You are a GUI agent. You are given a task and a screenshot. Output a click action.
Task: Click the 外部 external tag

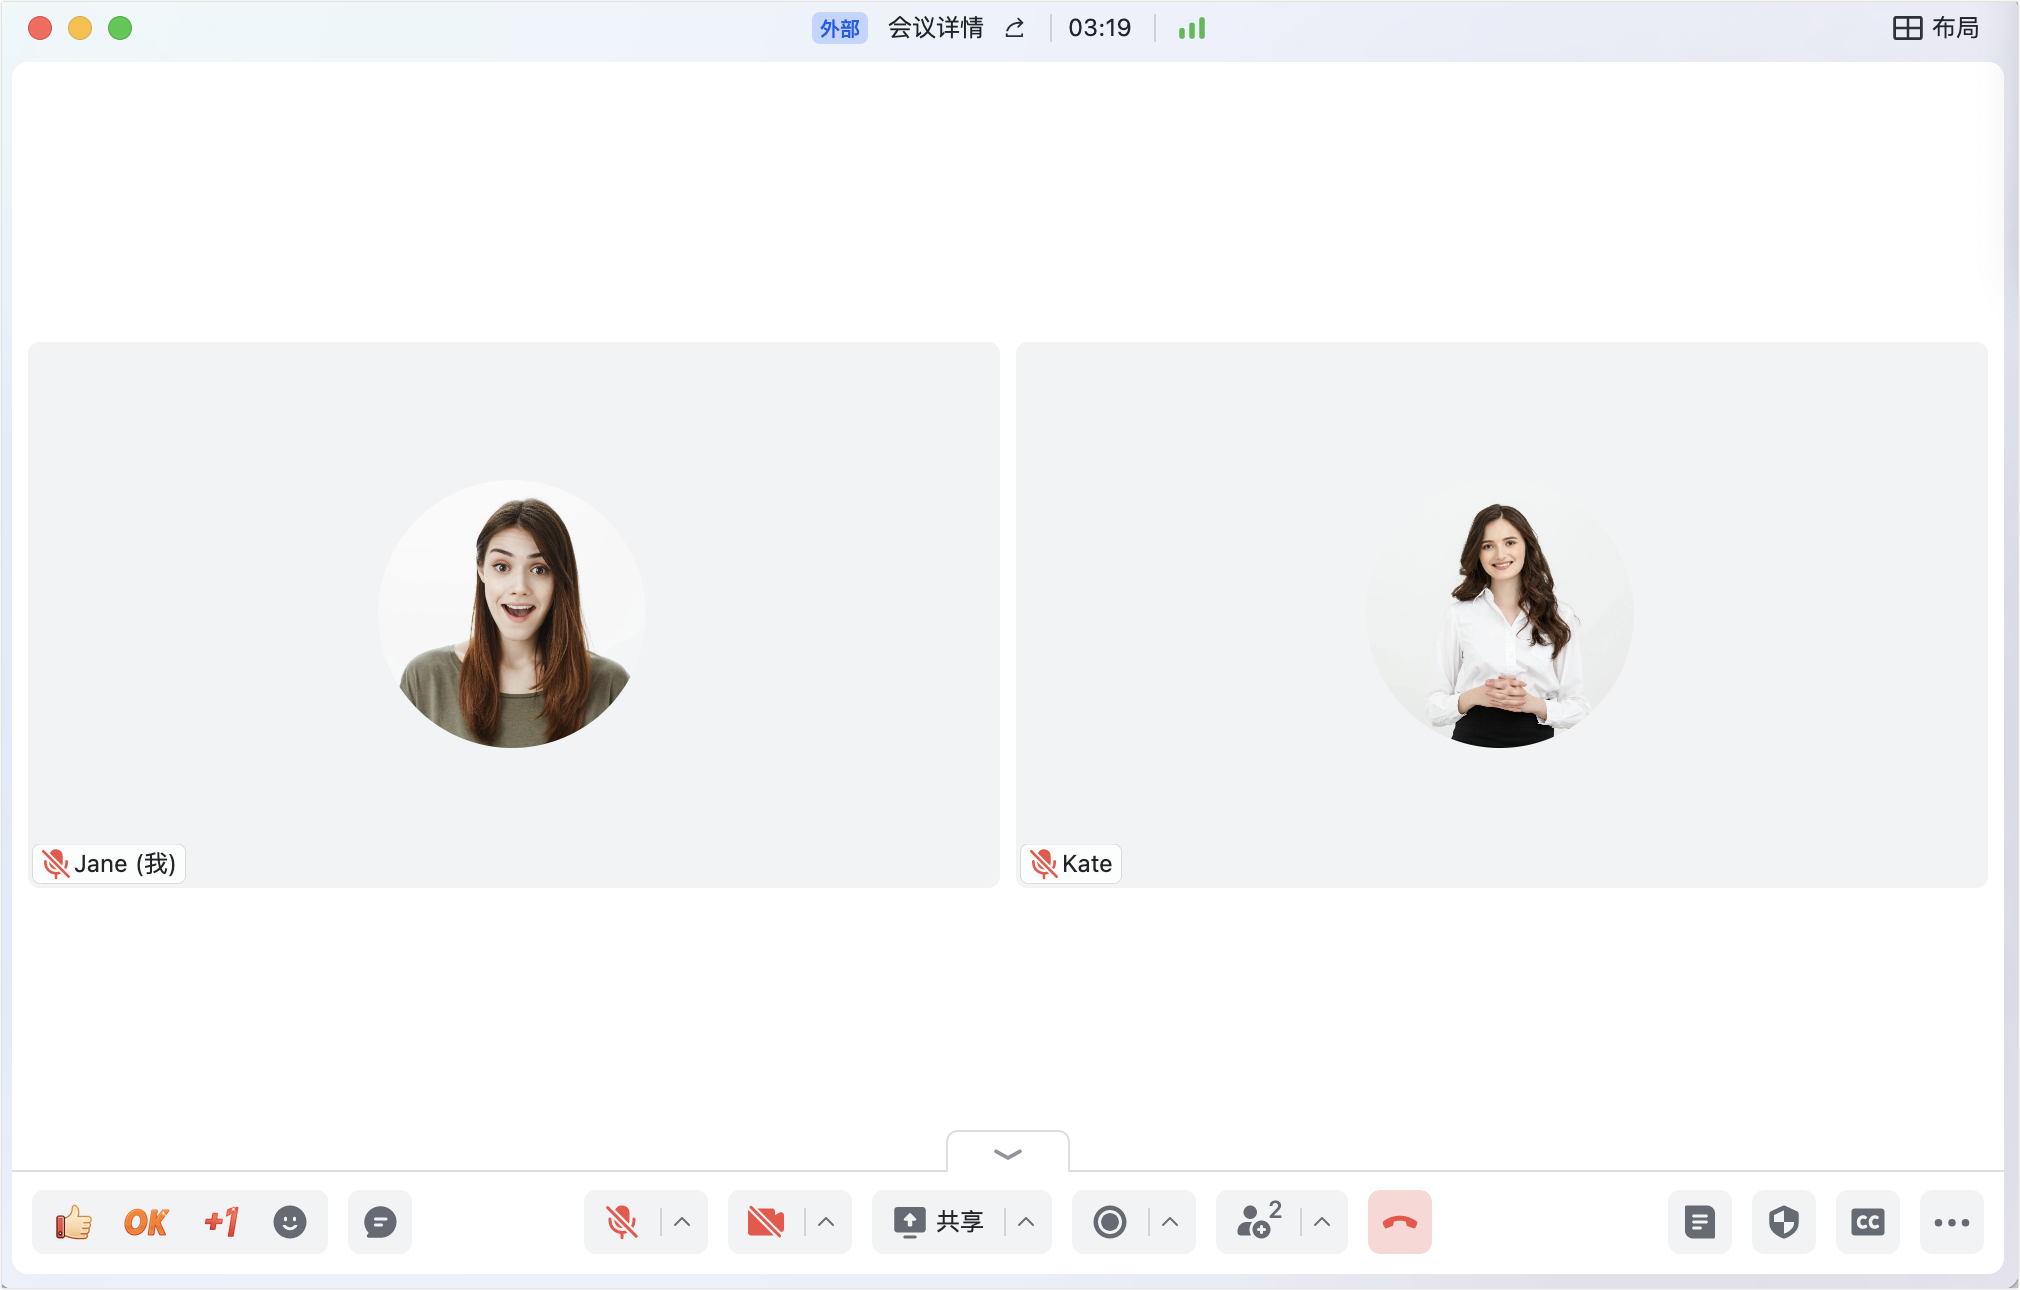[x=839, y=28]
